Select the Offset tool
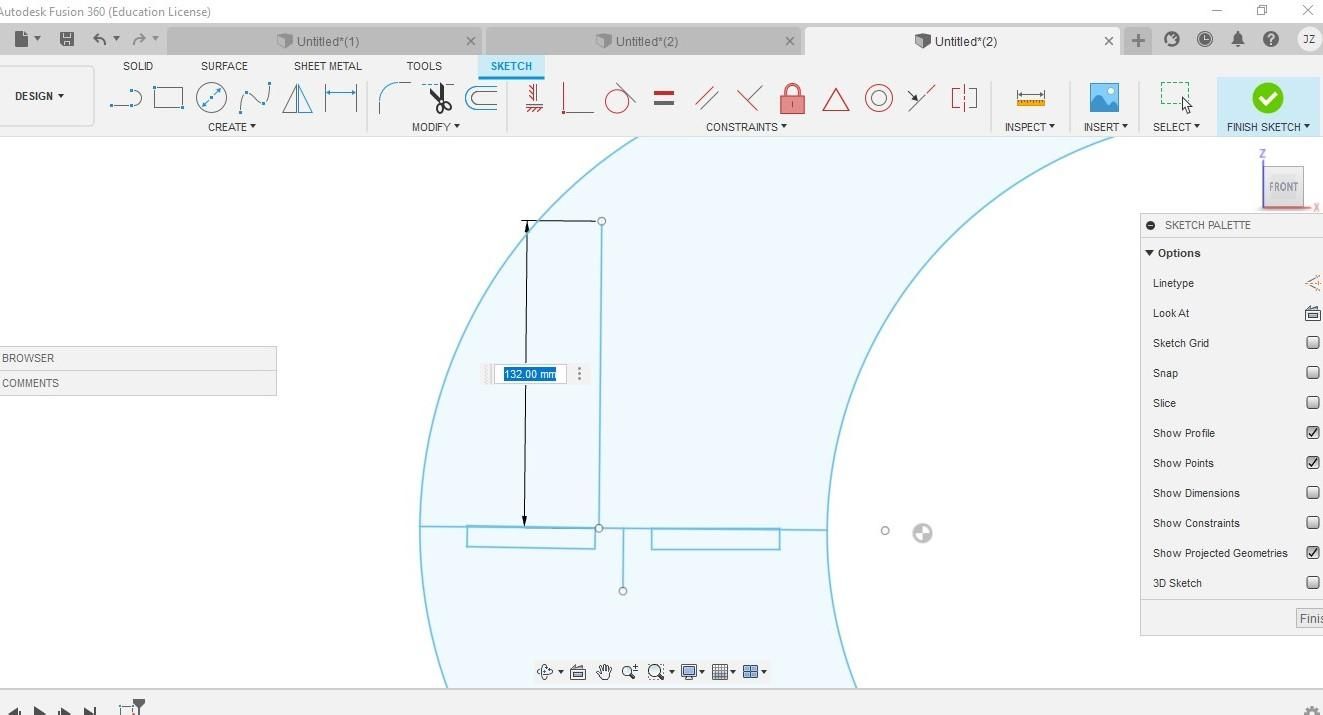This screenshot has height=715, width=1323. [481, 98]
